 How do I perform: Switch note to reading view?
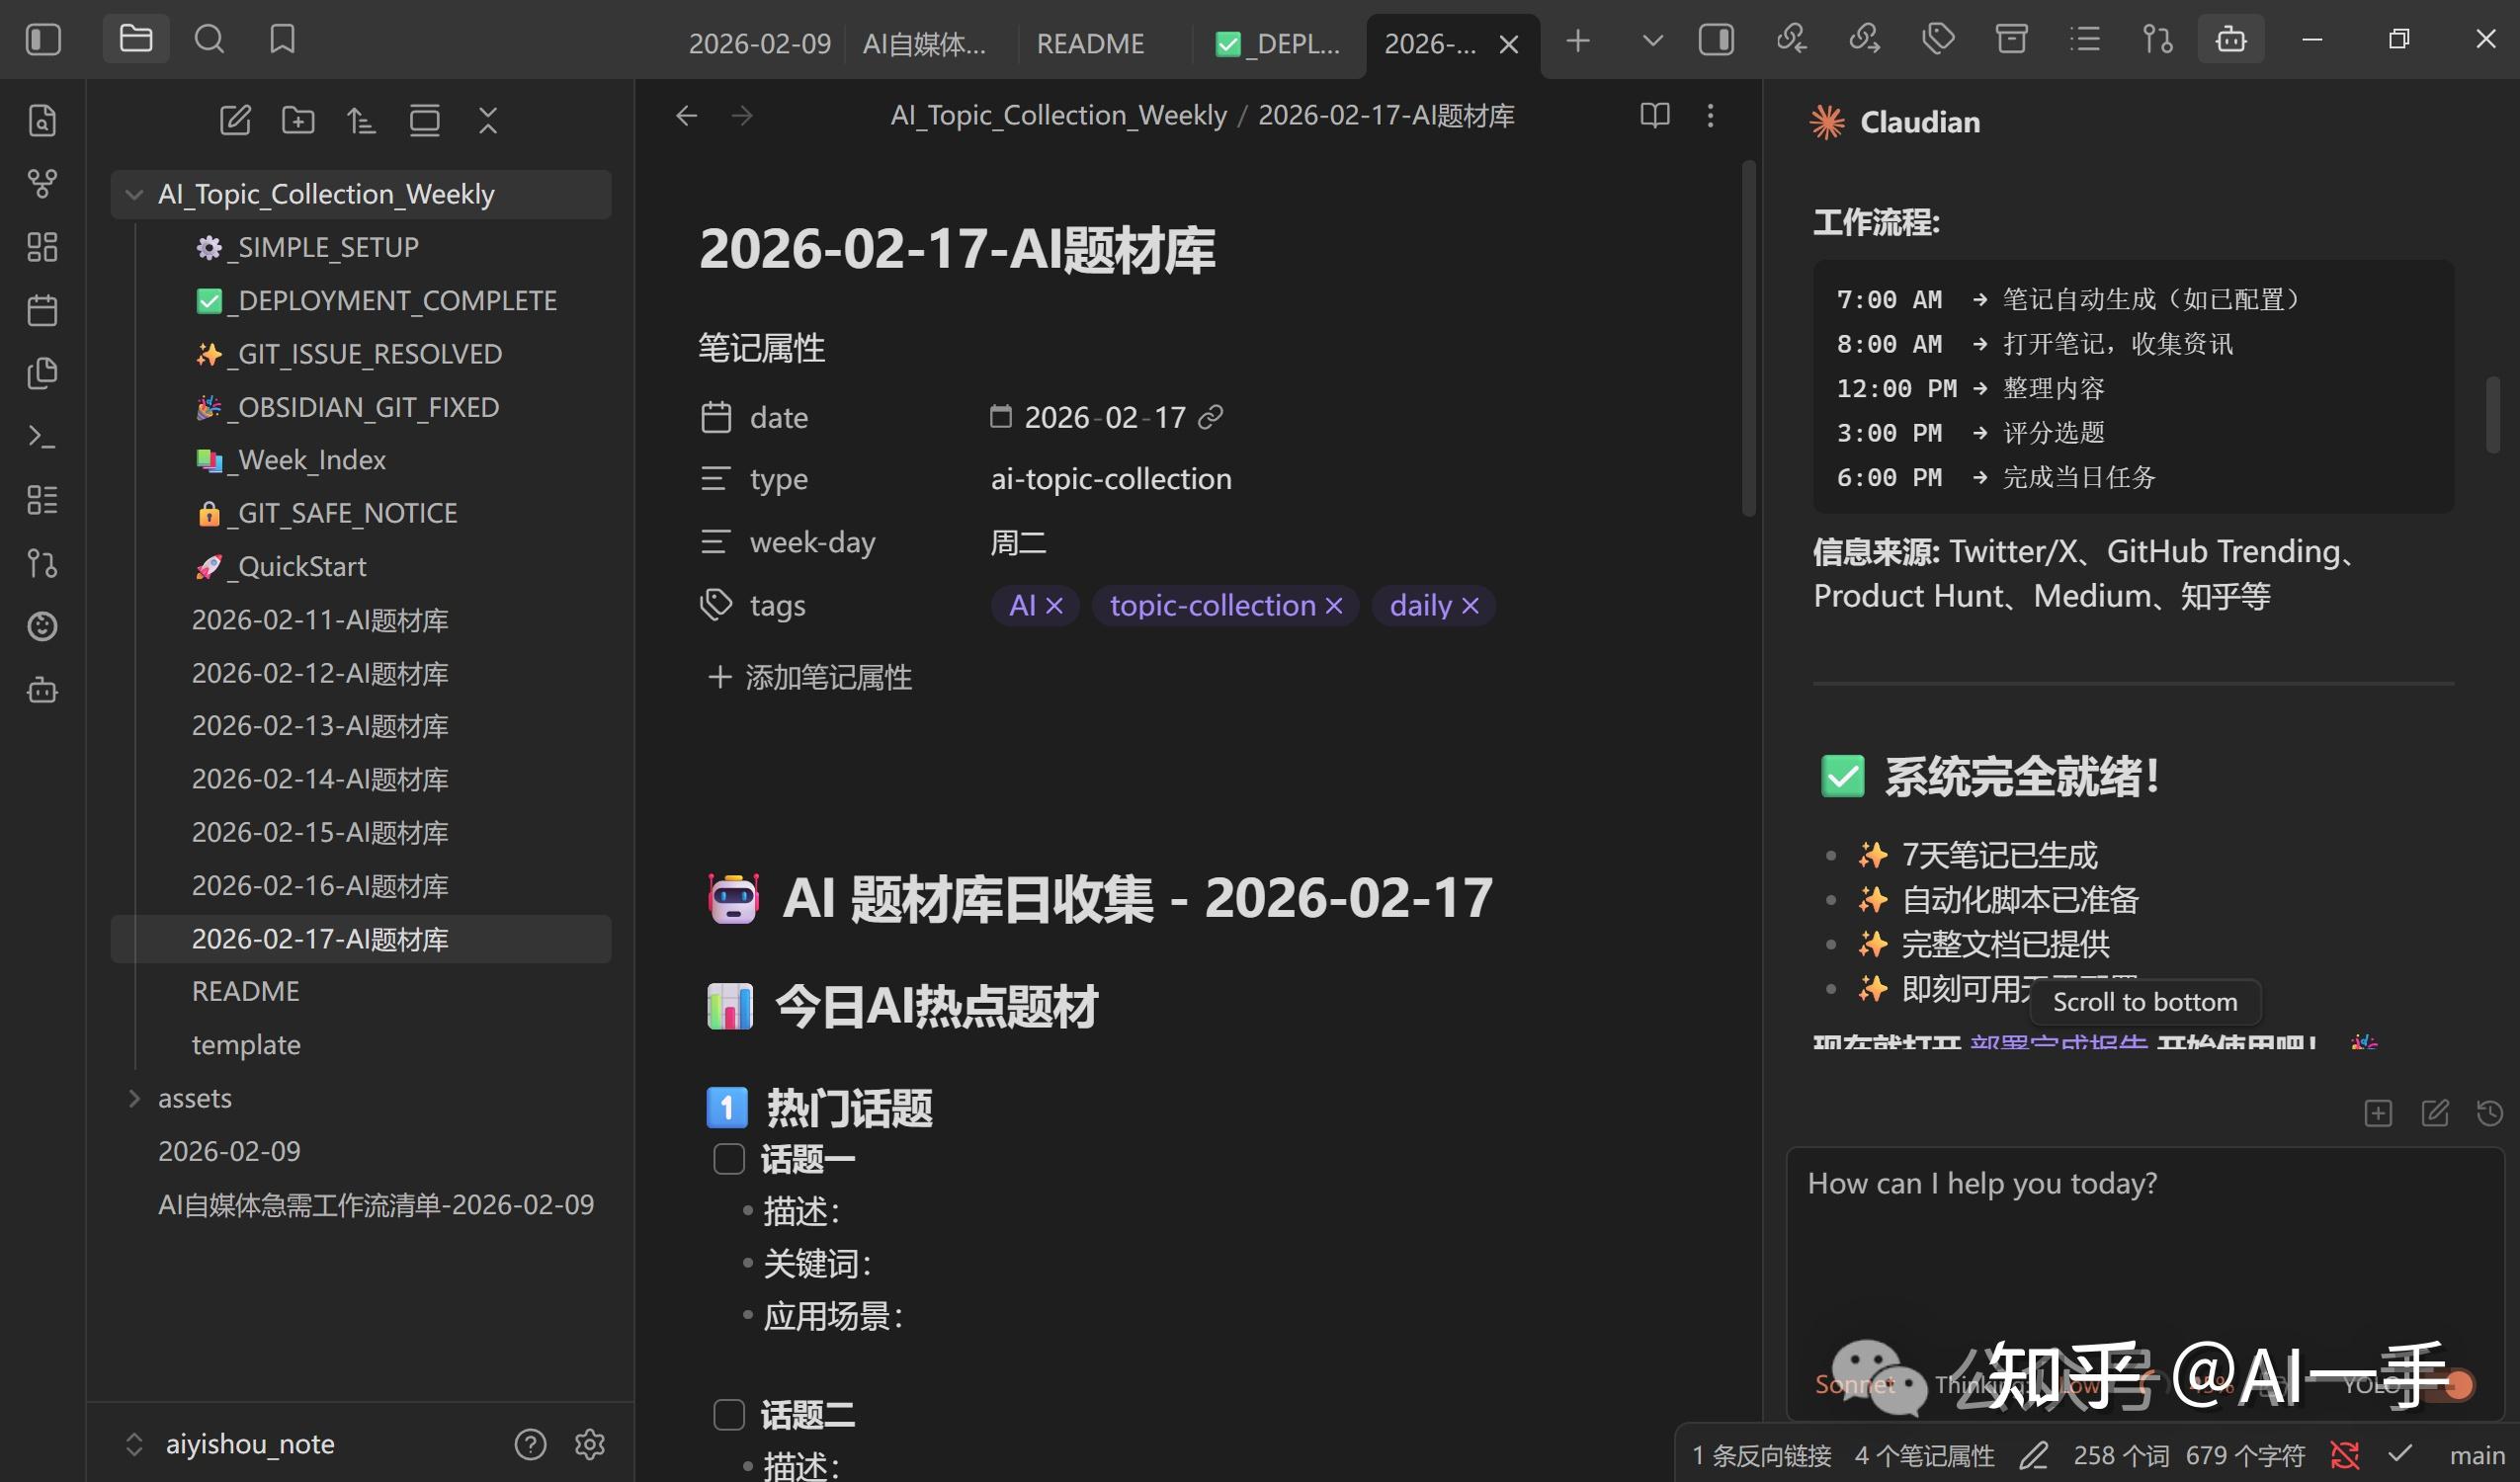[1655, 116]
